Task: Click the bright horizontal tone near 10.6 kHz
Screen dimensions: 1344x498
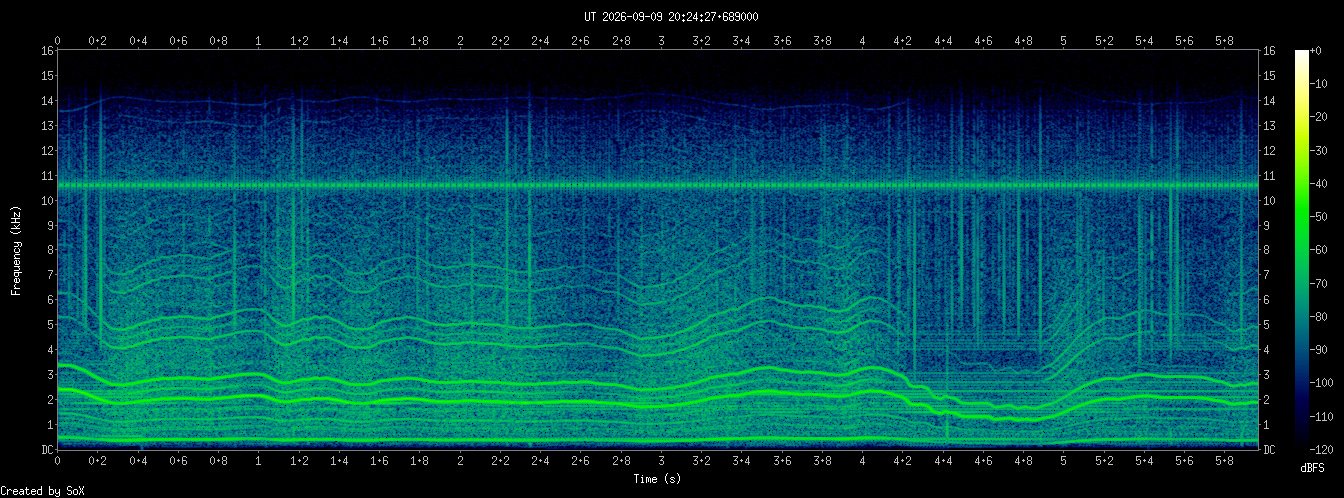Action: click(x=659, y=185)
